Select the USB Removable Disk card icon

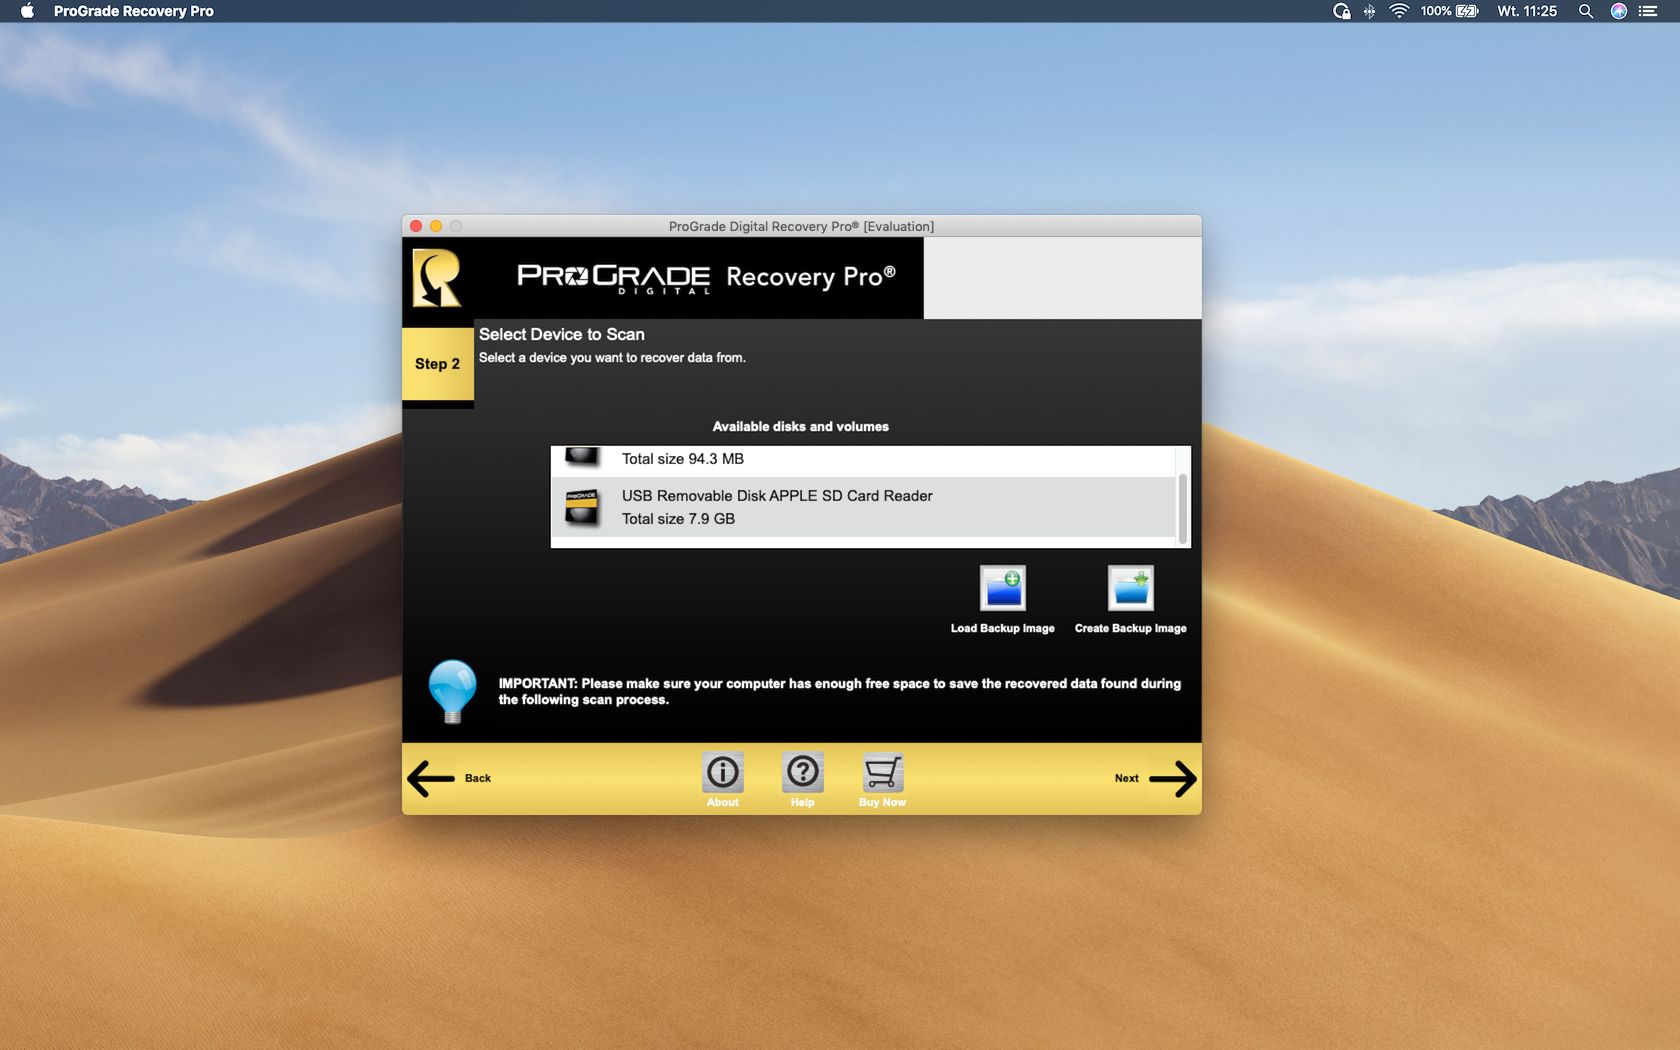pos(581,507)
